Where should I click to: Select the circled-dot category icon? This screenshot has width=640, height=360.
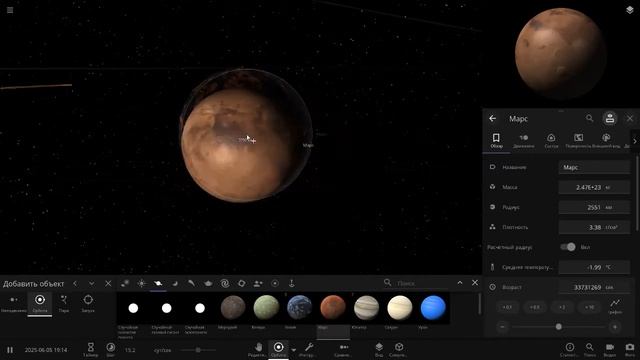[x=275, y=283]
